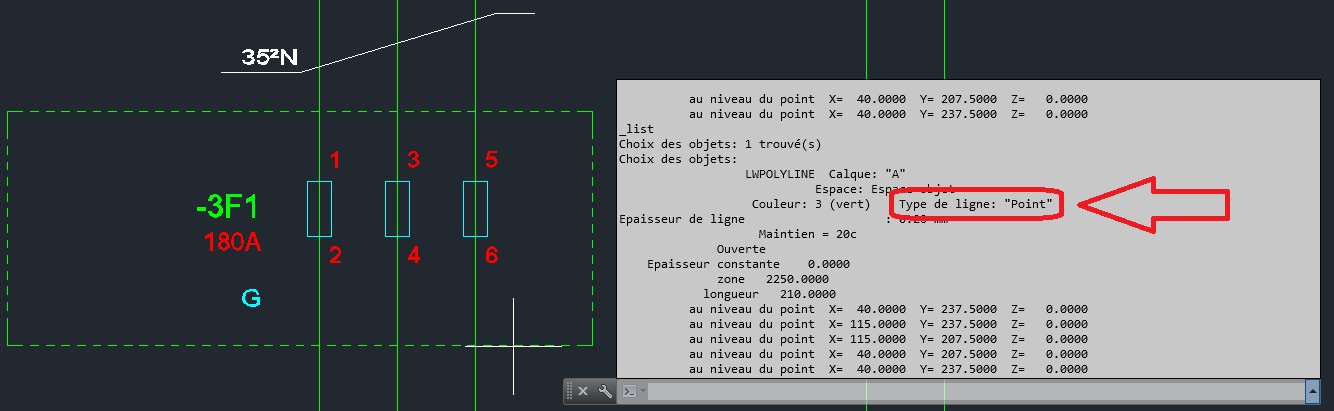Screen dimensions: 1334x411
Task: Select the cyan G text
Action: pos(252,298)
